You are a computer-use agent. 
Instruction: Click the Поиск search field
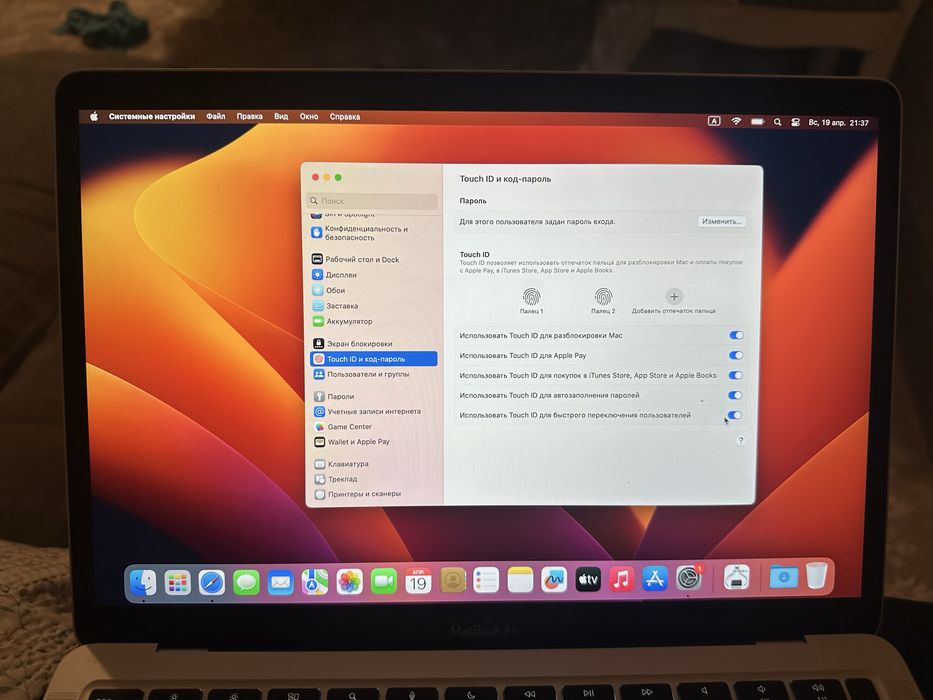[373, 201]
